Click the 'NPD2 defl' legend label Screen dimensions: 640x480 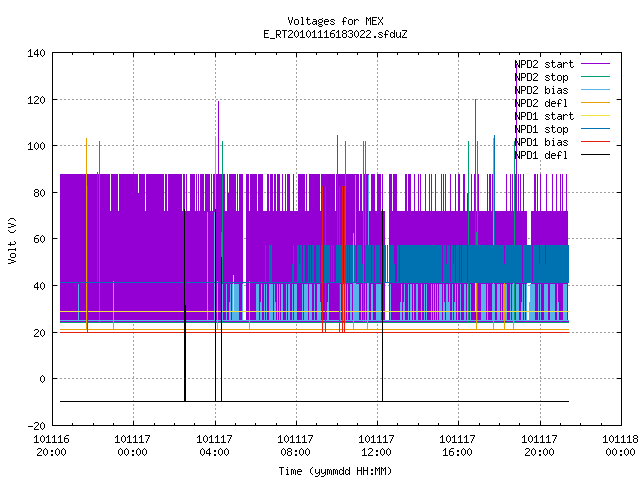(541, 103)
